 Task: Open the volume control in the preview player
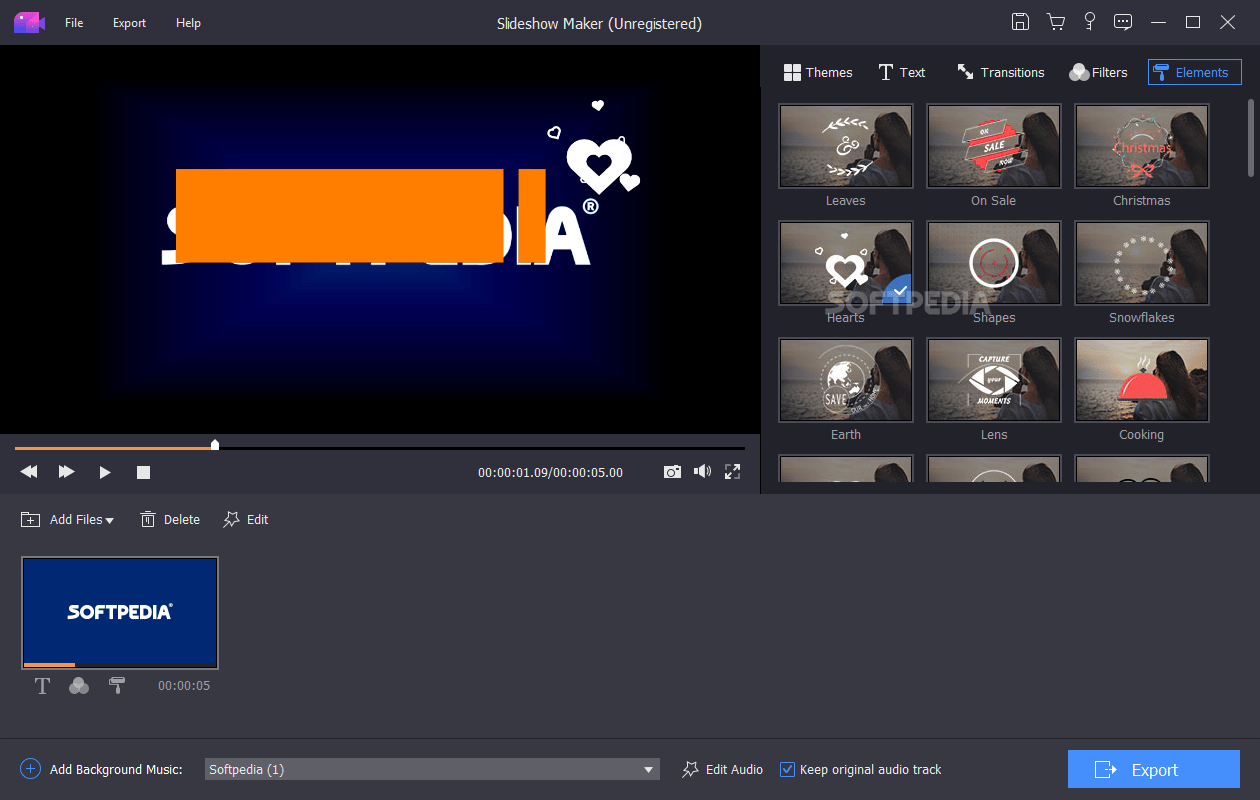click(x=702, y=471)
